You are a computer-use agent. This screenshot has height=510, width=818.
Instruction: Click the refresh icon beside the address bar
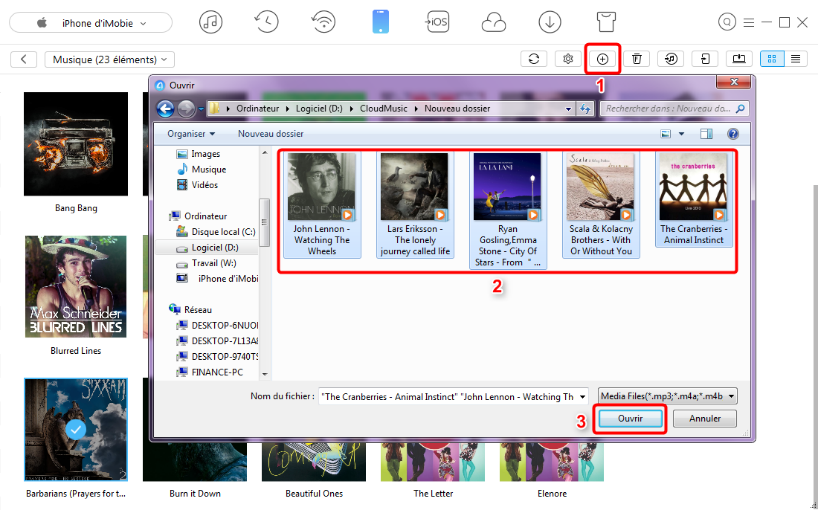585,108
